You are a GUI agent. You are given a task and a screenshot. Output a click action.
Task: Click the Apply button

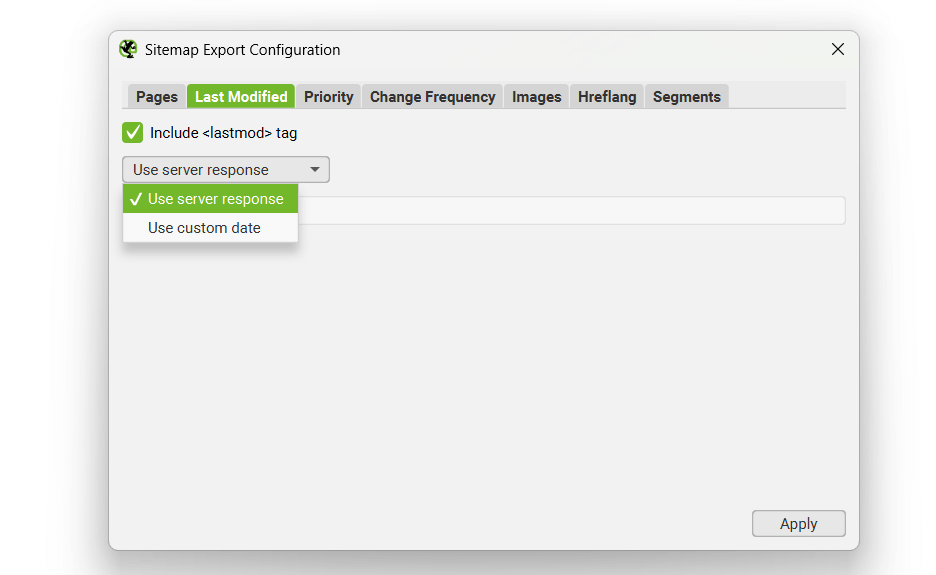point(799,524)
